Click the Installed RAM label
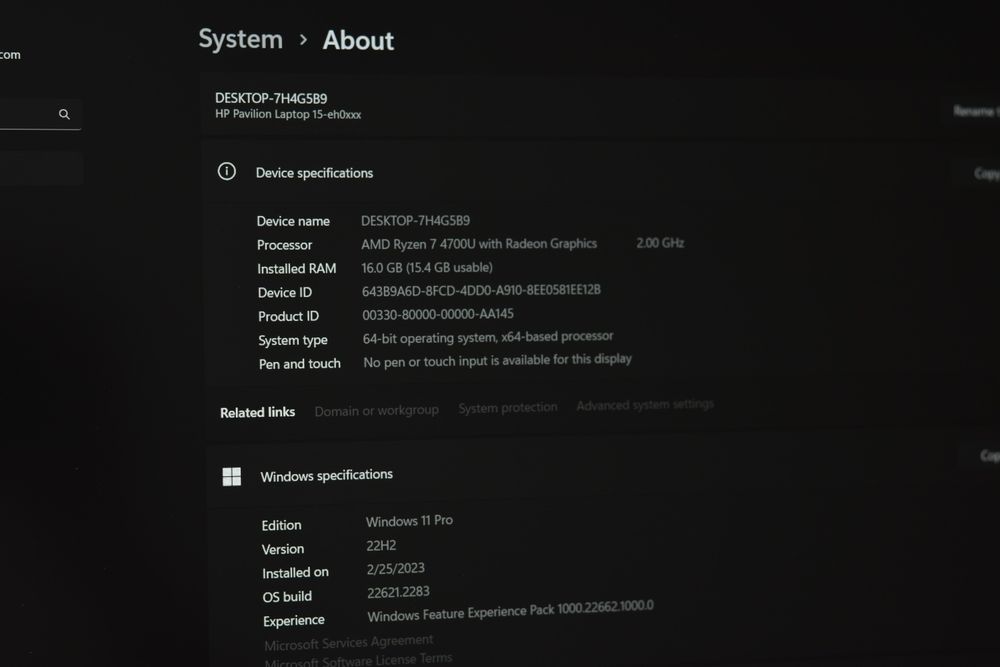 tap(297, 268)
